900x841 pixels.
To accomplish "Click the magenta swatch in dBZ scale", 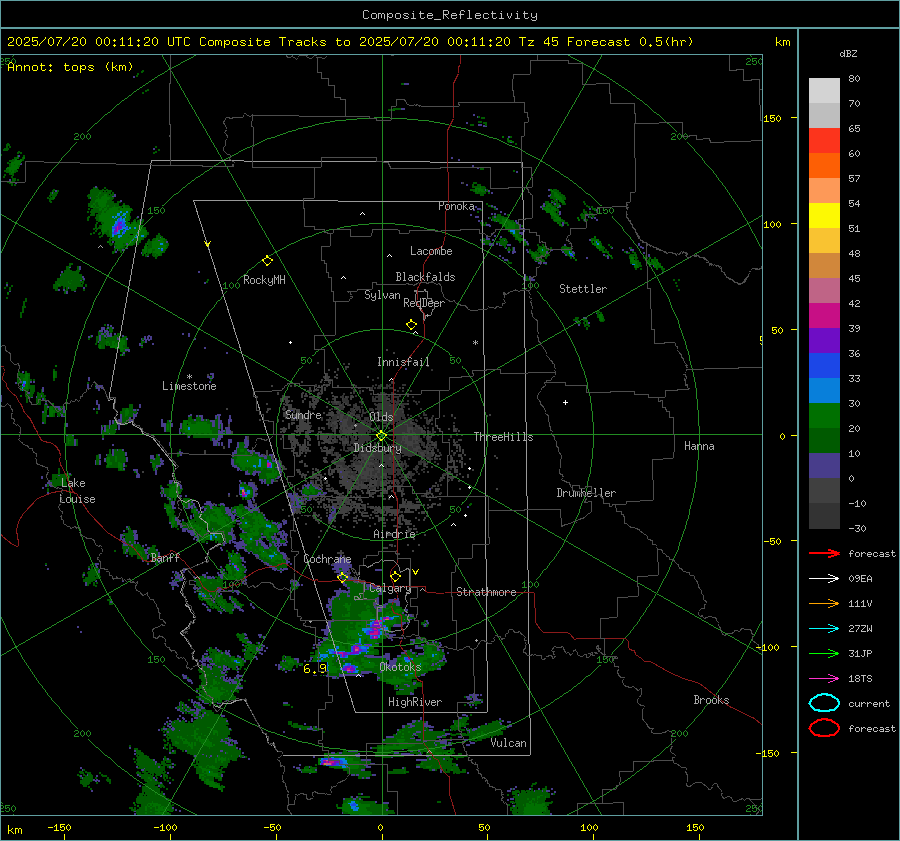I will click(x=824, y=315).
